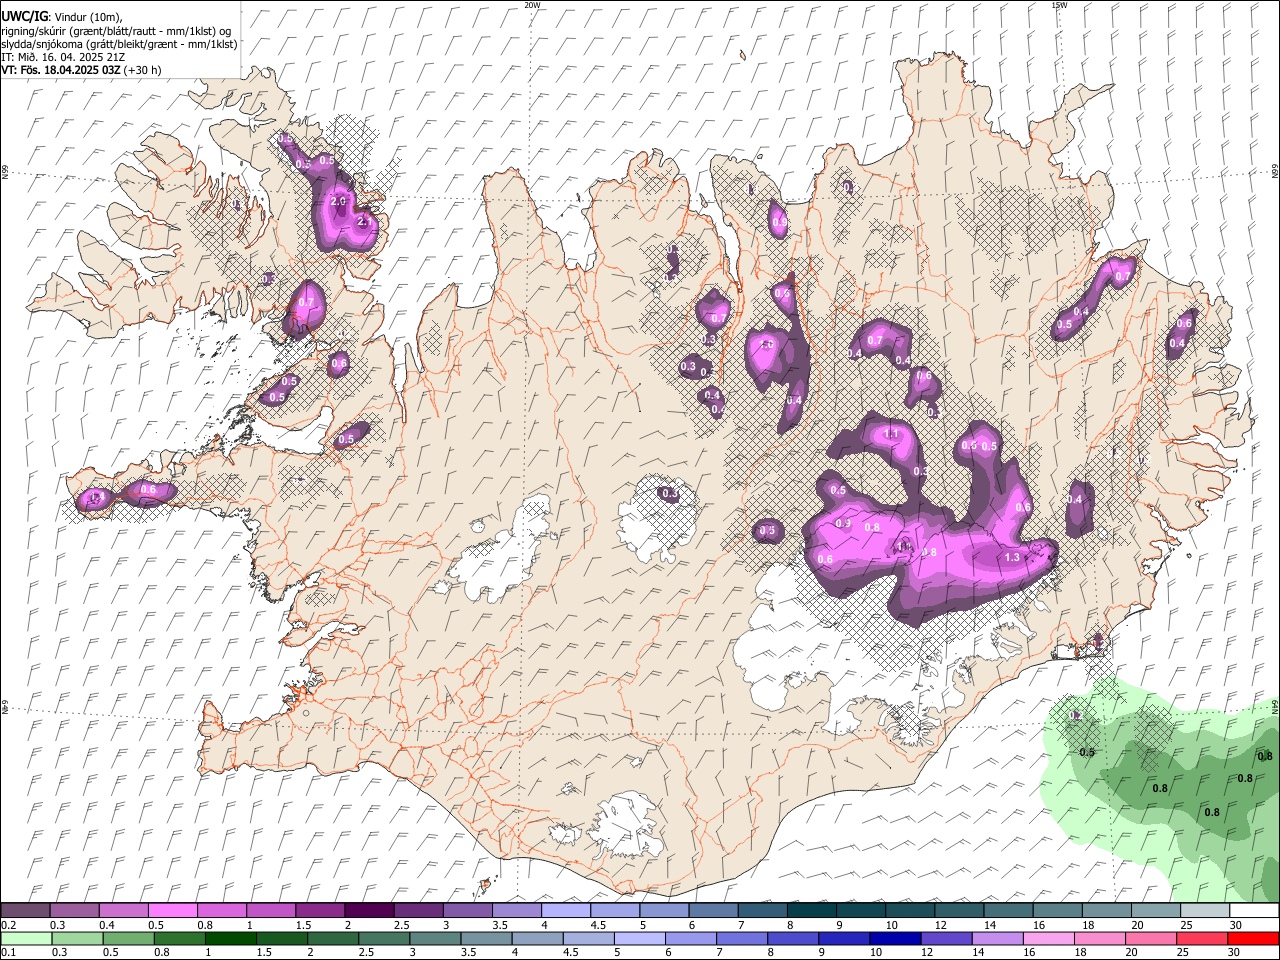Click the '15W' longitude label
This screenshot has width=1280, height=960.
click(x=1059, y=5)
